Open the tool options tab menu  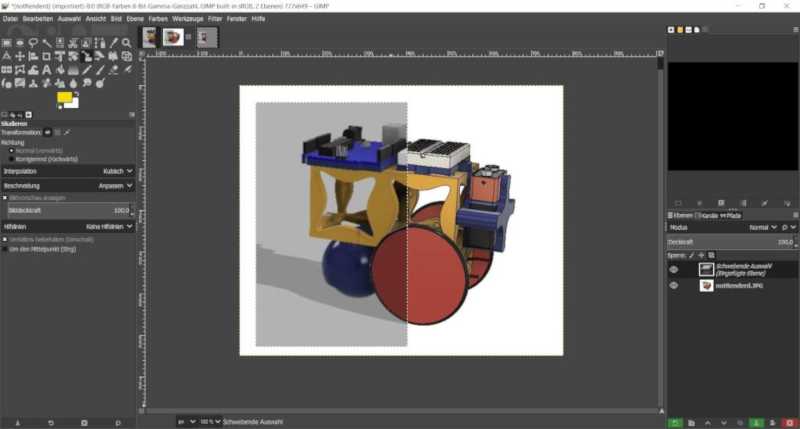click(x=132, y=115)
